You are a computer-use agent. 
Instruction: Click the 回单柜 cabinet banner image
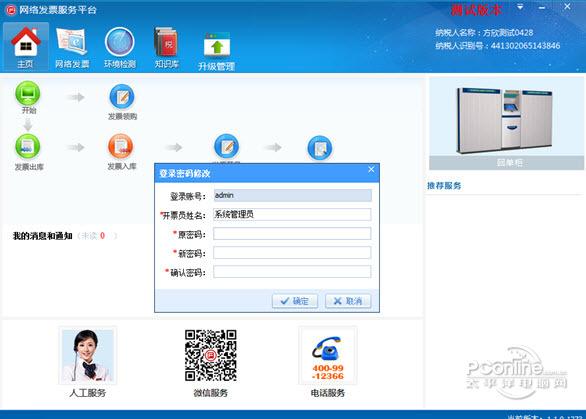point(506,123)
